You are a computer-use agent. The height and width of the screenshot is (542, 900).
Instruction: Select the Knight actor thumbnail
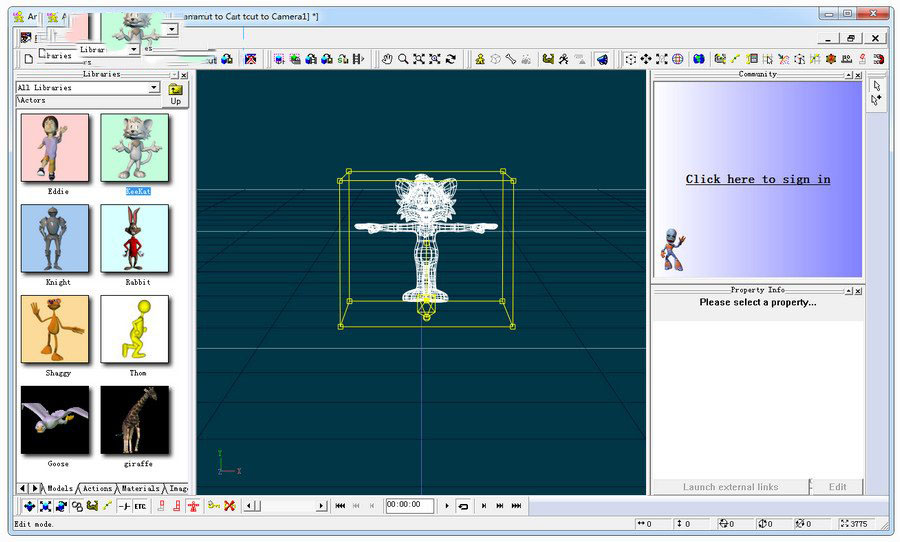[55, 238]
